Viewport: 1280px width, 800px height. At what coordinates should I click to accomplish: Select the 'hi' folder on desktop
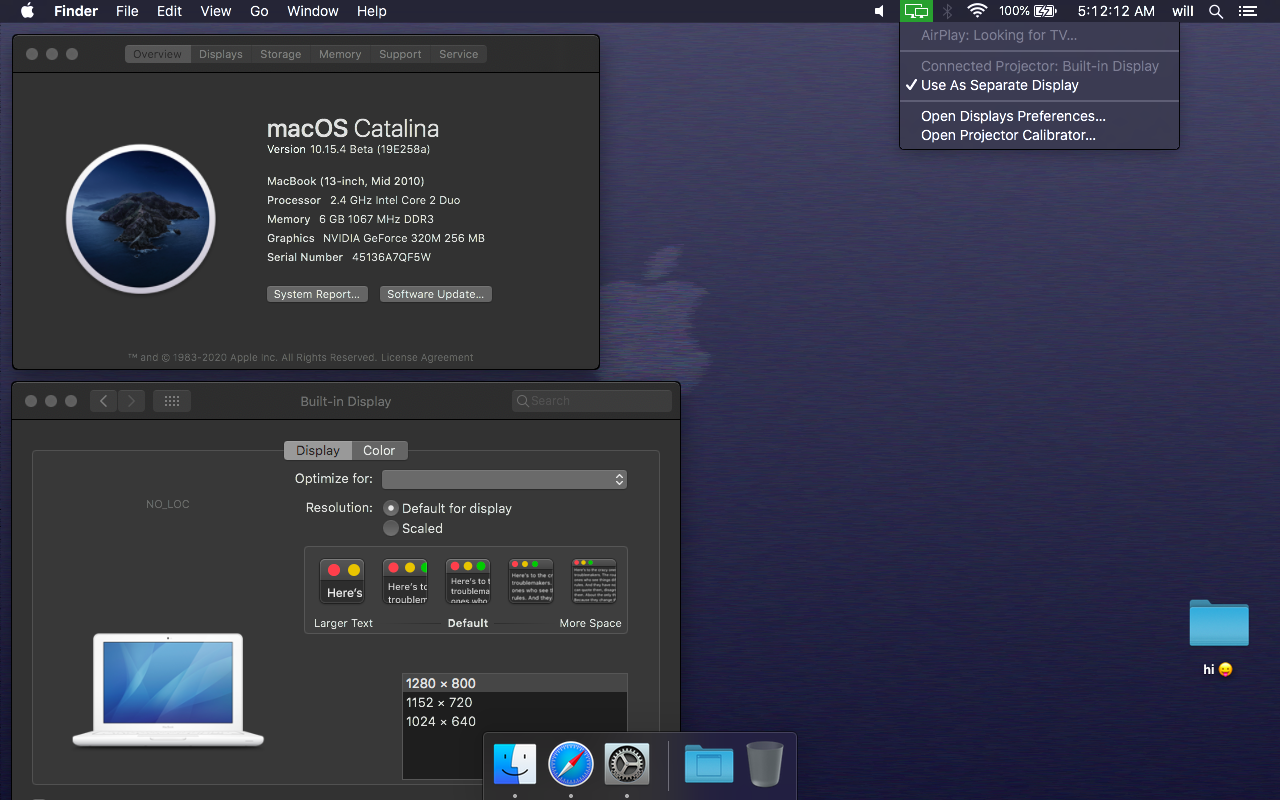coord(1219,623)
